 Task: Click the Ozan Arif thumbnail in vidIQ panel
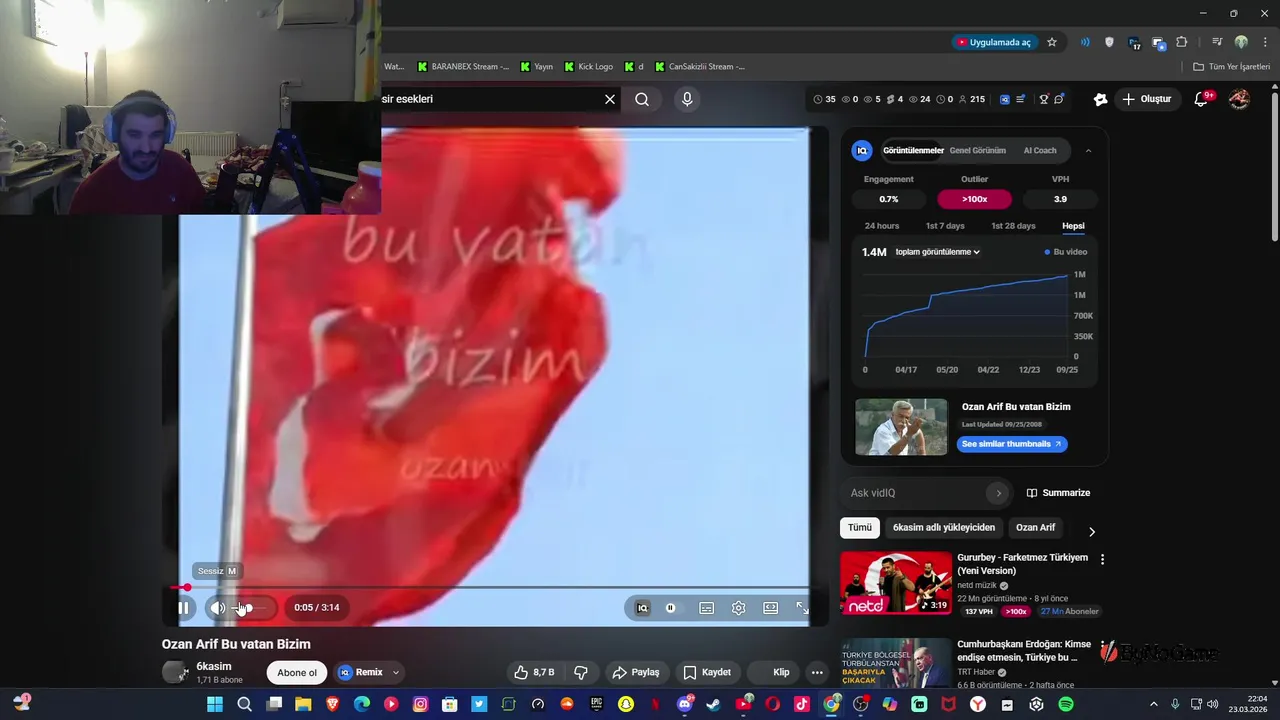tap(901, 427)
